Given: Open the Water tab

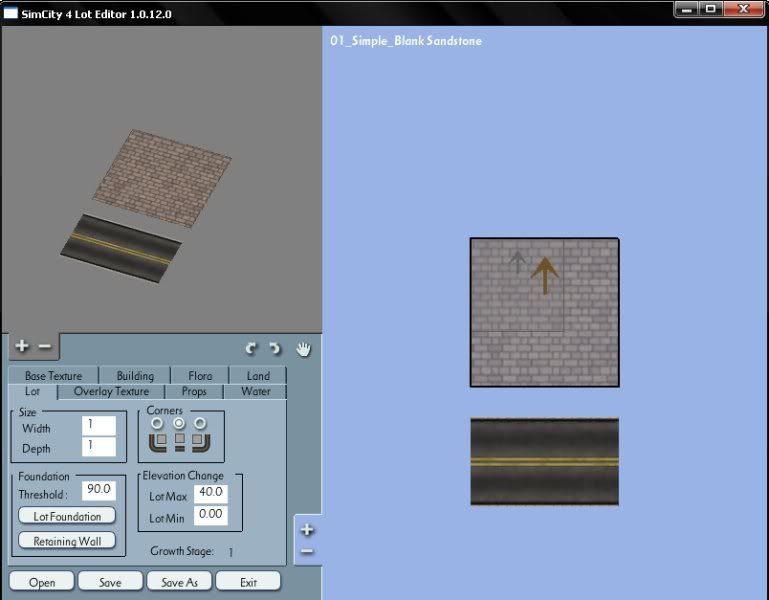Looking at the screenshot, I should (x=256, y=391).
